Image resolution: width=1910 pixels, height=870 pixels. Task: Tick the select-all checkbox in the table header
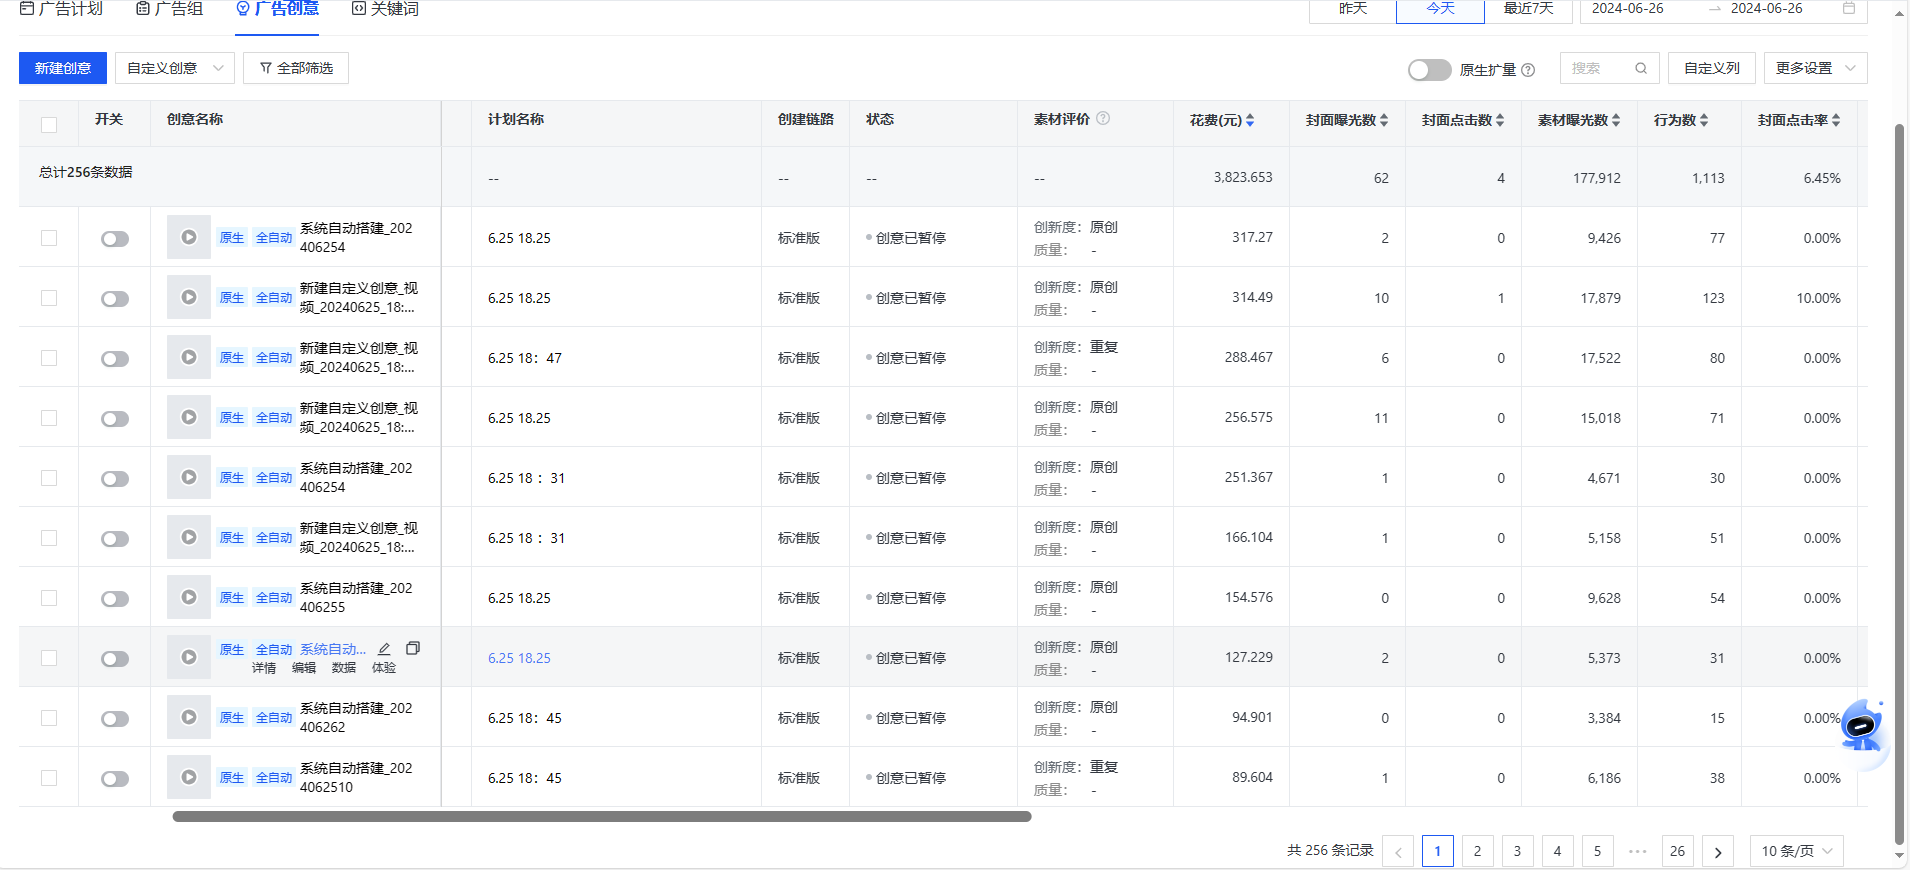[x=49, y=125]
